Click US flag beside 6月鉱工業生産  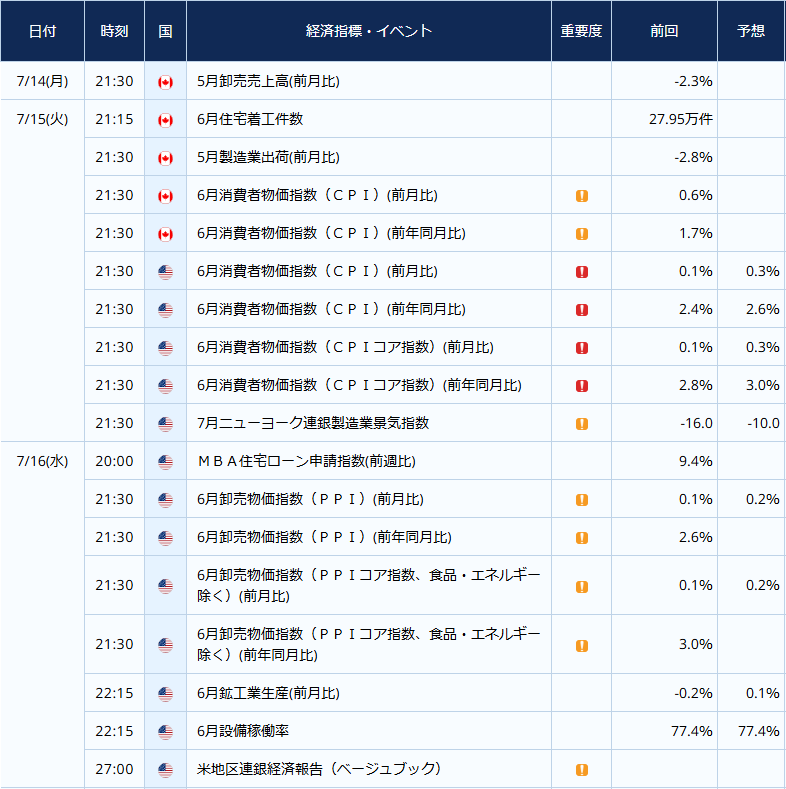[x=165, y=694]
